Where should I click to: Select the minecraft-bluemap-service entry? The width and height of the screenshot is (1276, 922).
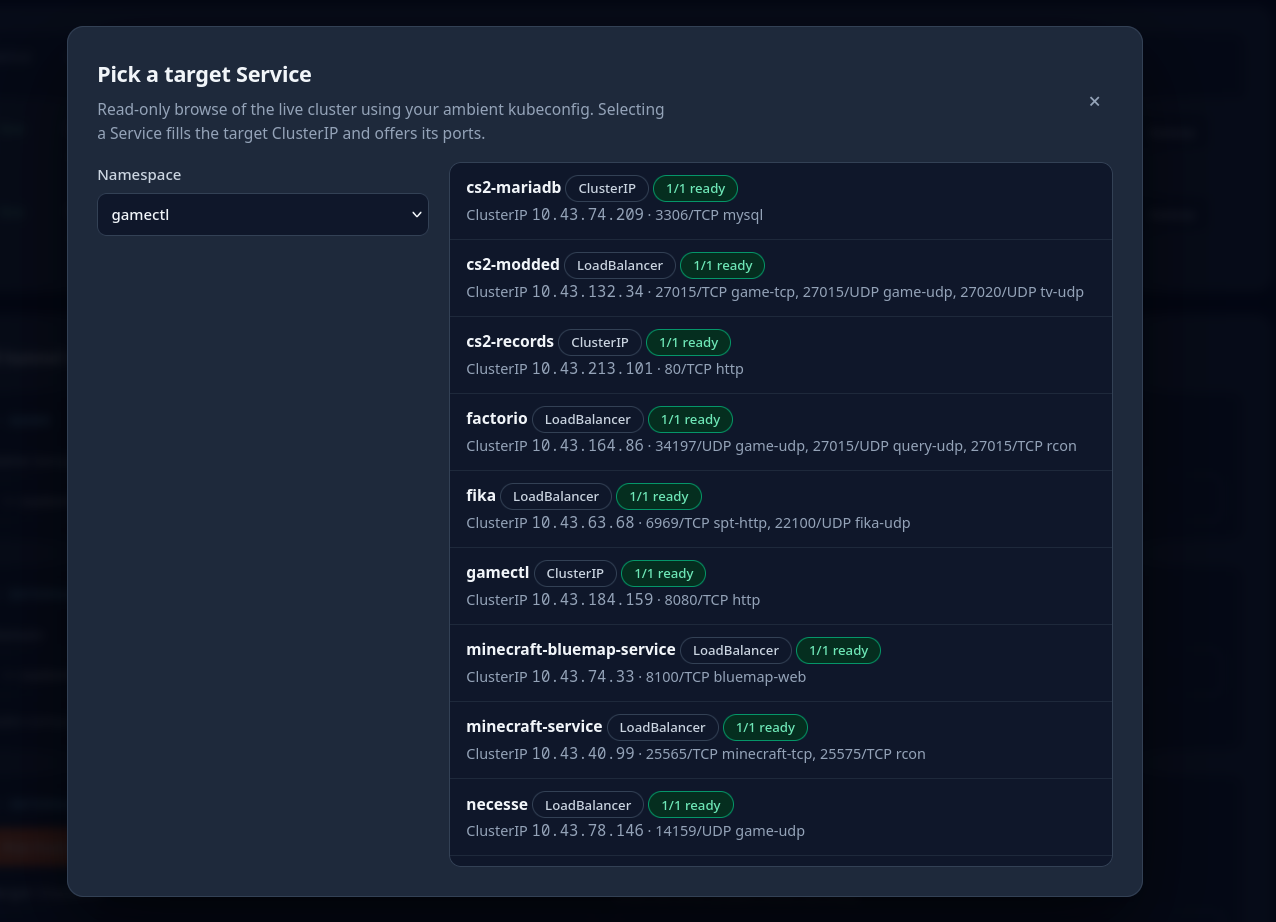point(781,663)
